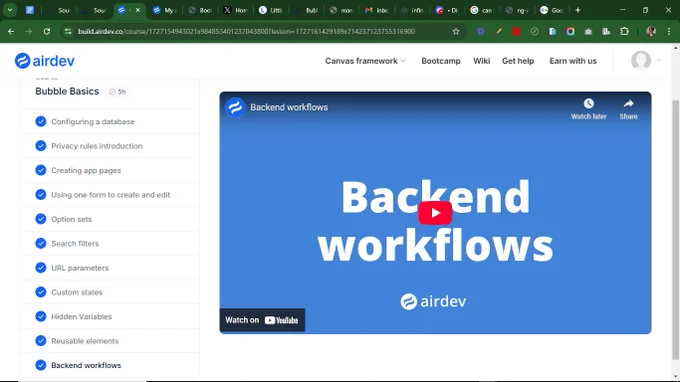Open Chrome profile picture
Image resolution: width=680 pixels, height=382 pixels.
tap(651, 31)
